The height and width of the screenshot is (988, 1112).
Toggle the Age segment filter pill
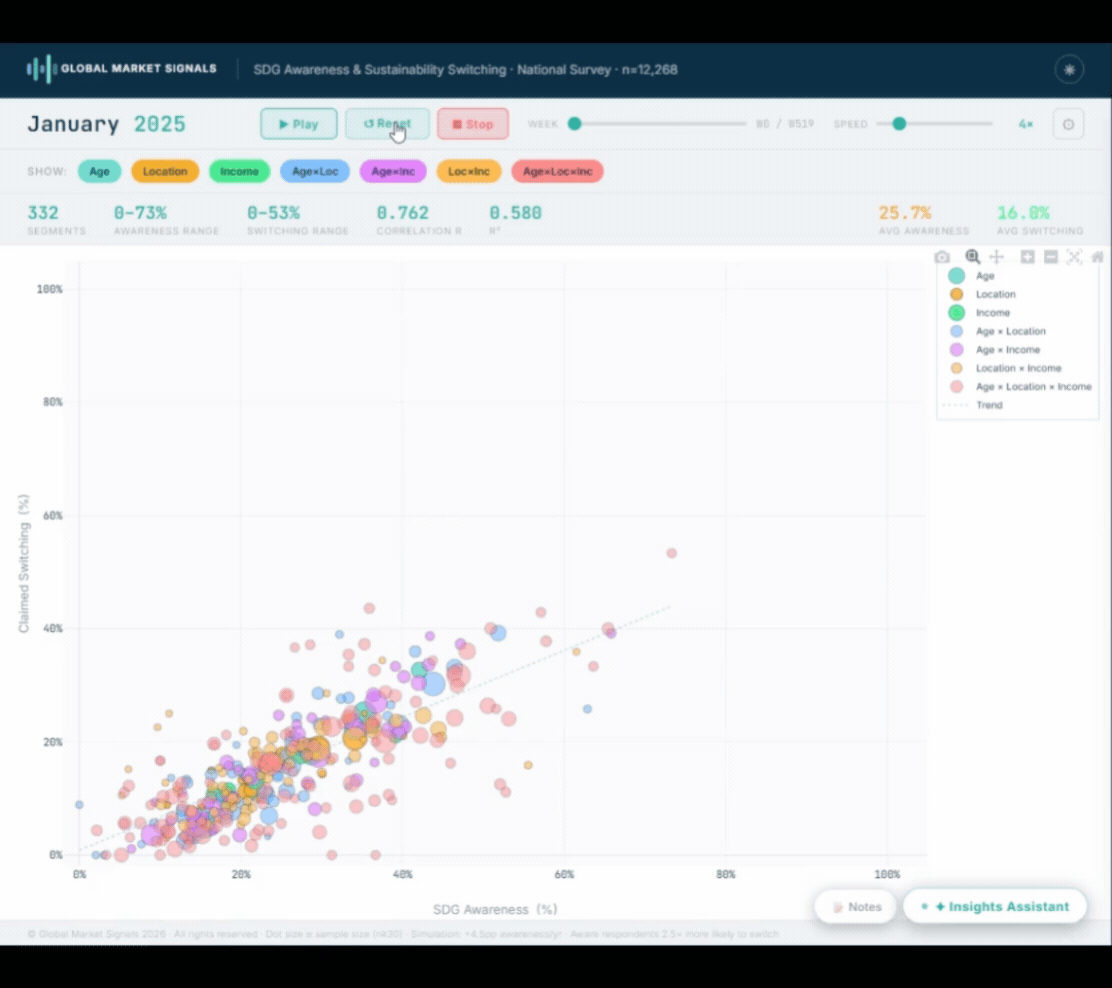tap(99, 171)
